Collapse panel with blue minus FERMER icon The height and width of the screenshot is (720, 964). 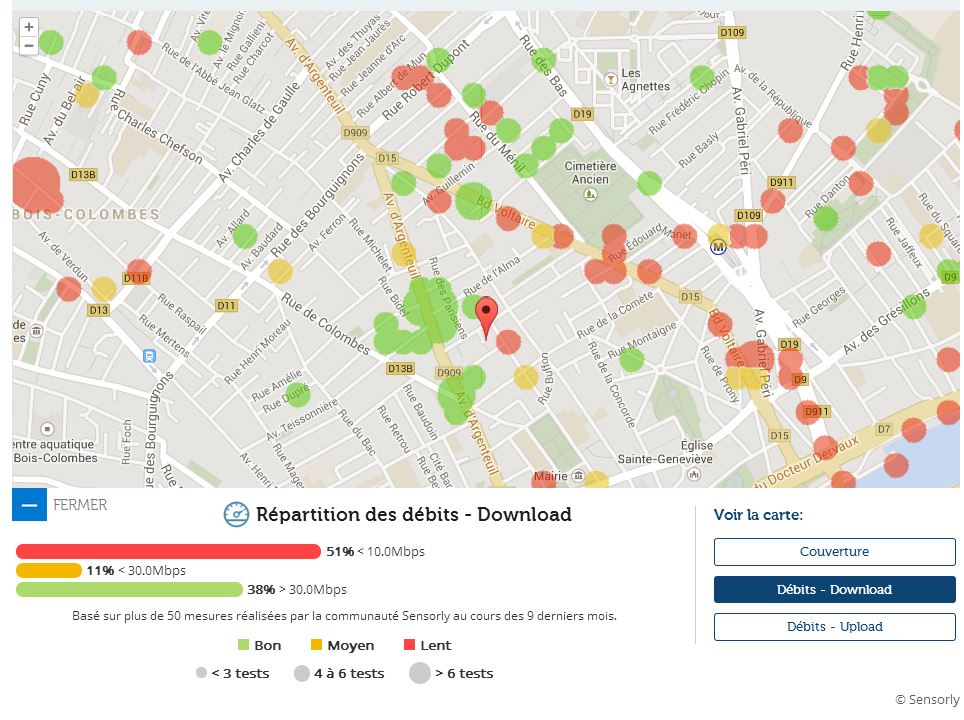tap(29, 505)
